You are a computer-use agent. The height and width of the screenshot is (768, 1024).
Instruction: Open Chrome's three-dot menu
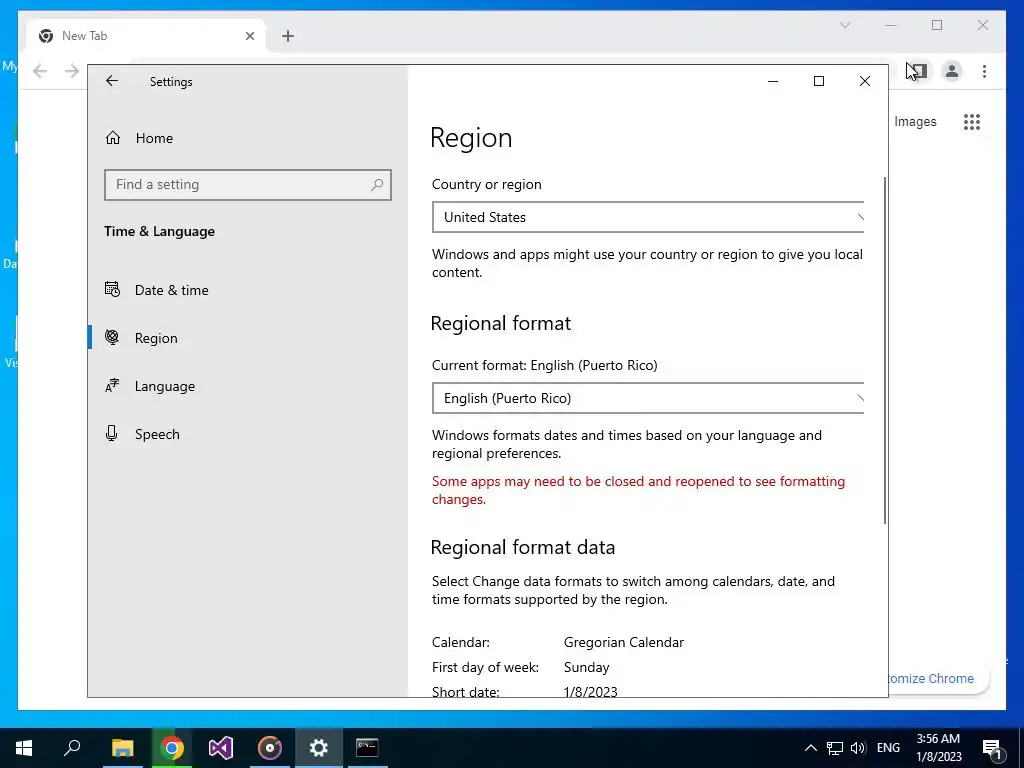[984, 71]
